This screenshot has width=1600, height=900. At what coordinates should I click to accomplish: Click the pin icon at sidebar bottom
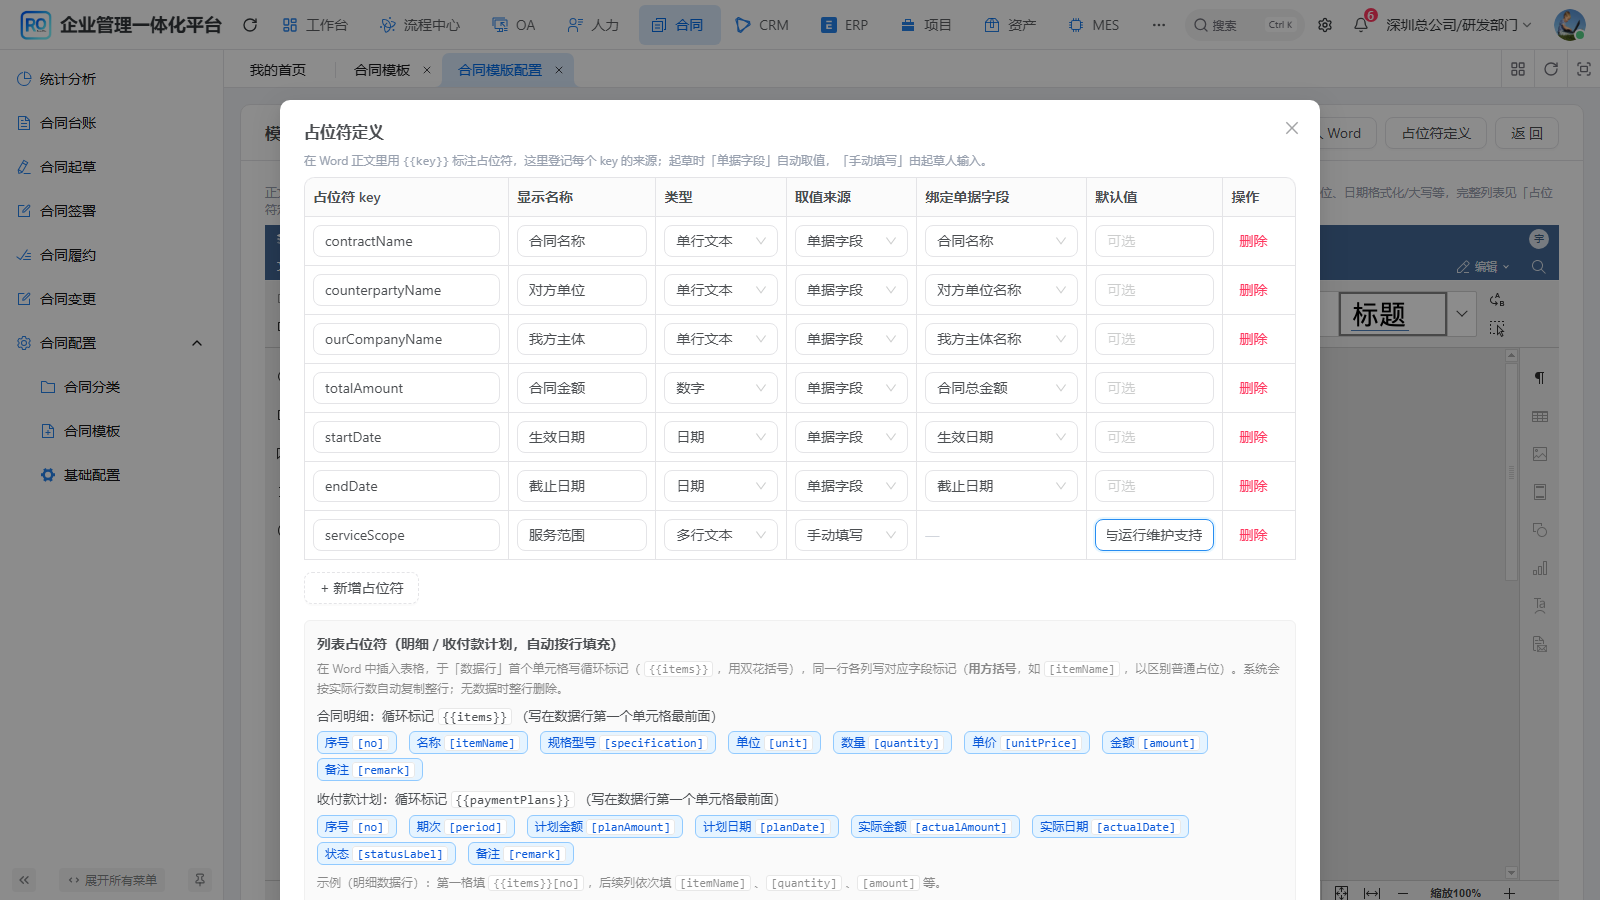coord(200,880)
